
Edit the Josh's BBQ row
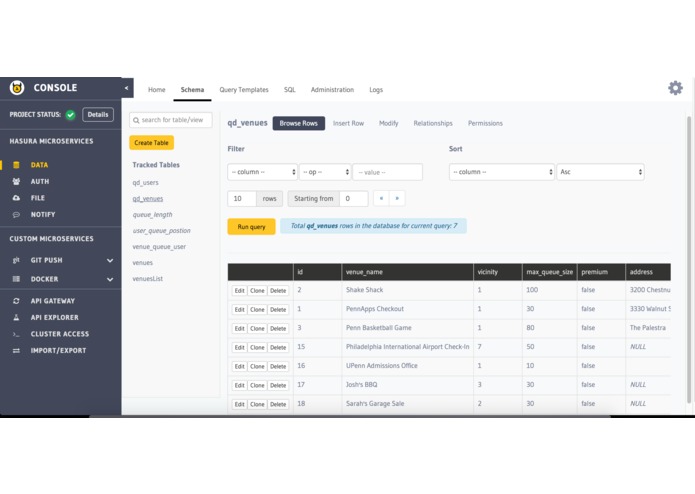point(239,385)
